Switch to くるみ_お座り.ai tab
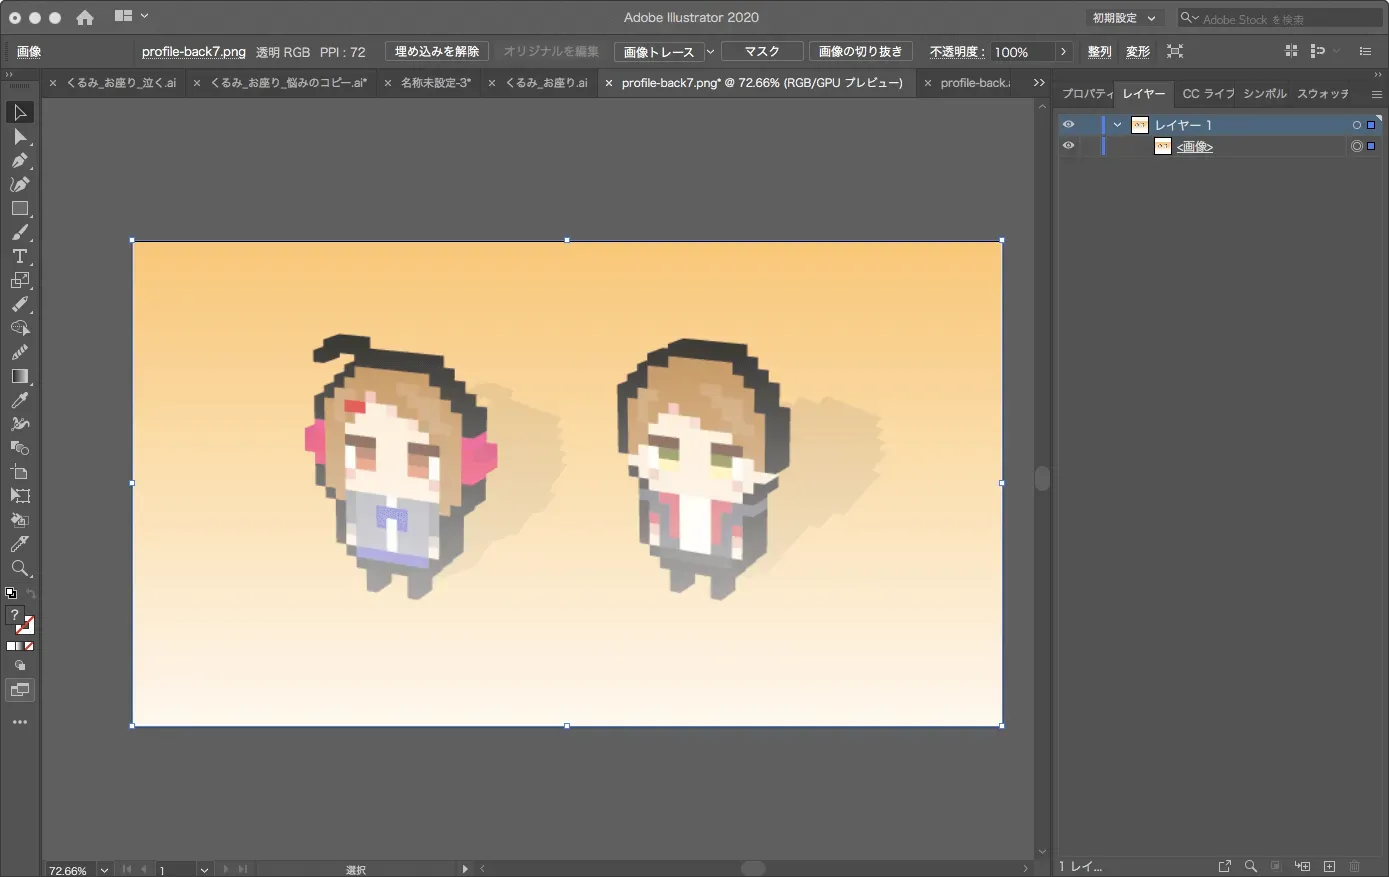 pyautogui.click(x=546, y=83)
